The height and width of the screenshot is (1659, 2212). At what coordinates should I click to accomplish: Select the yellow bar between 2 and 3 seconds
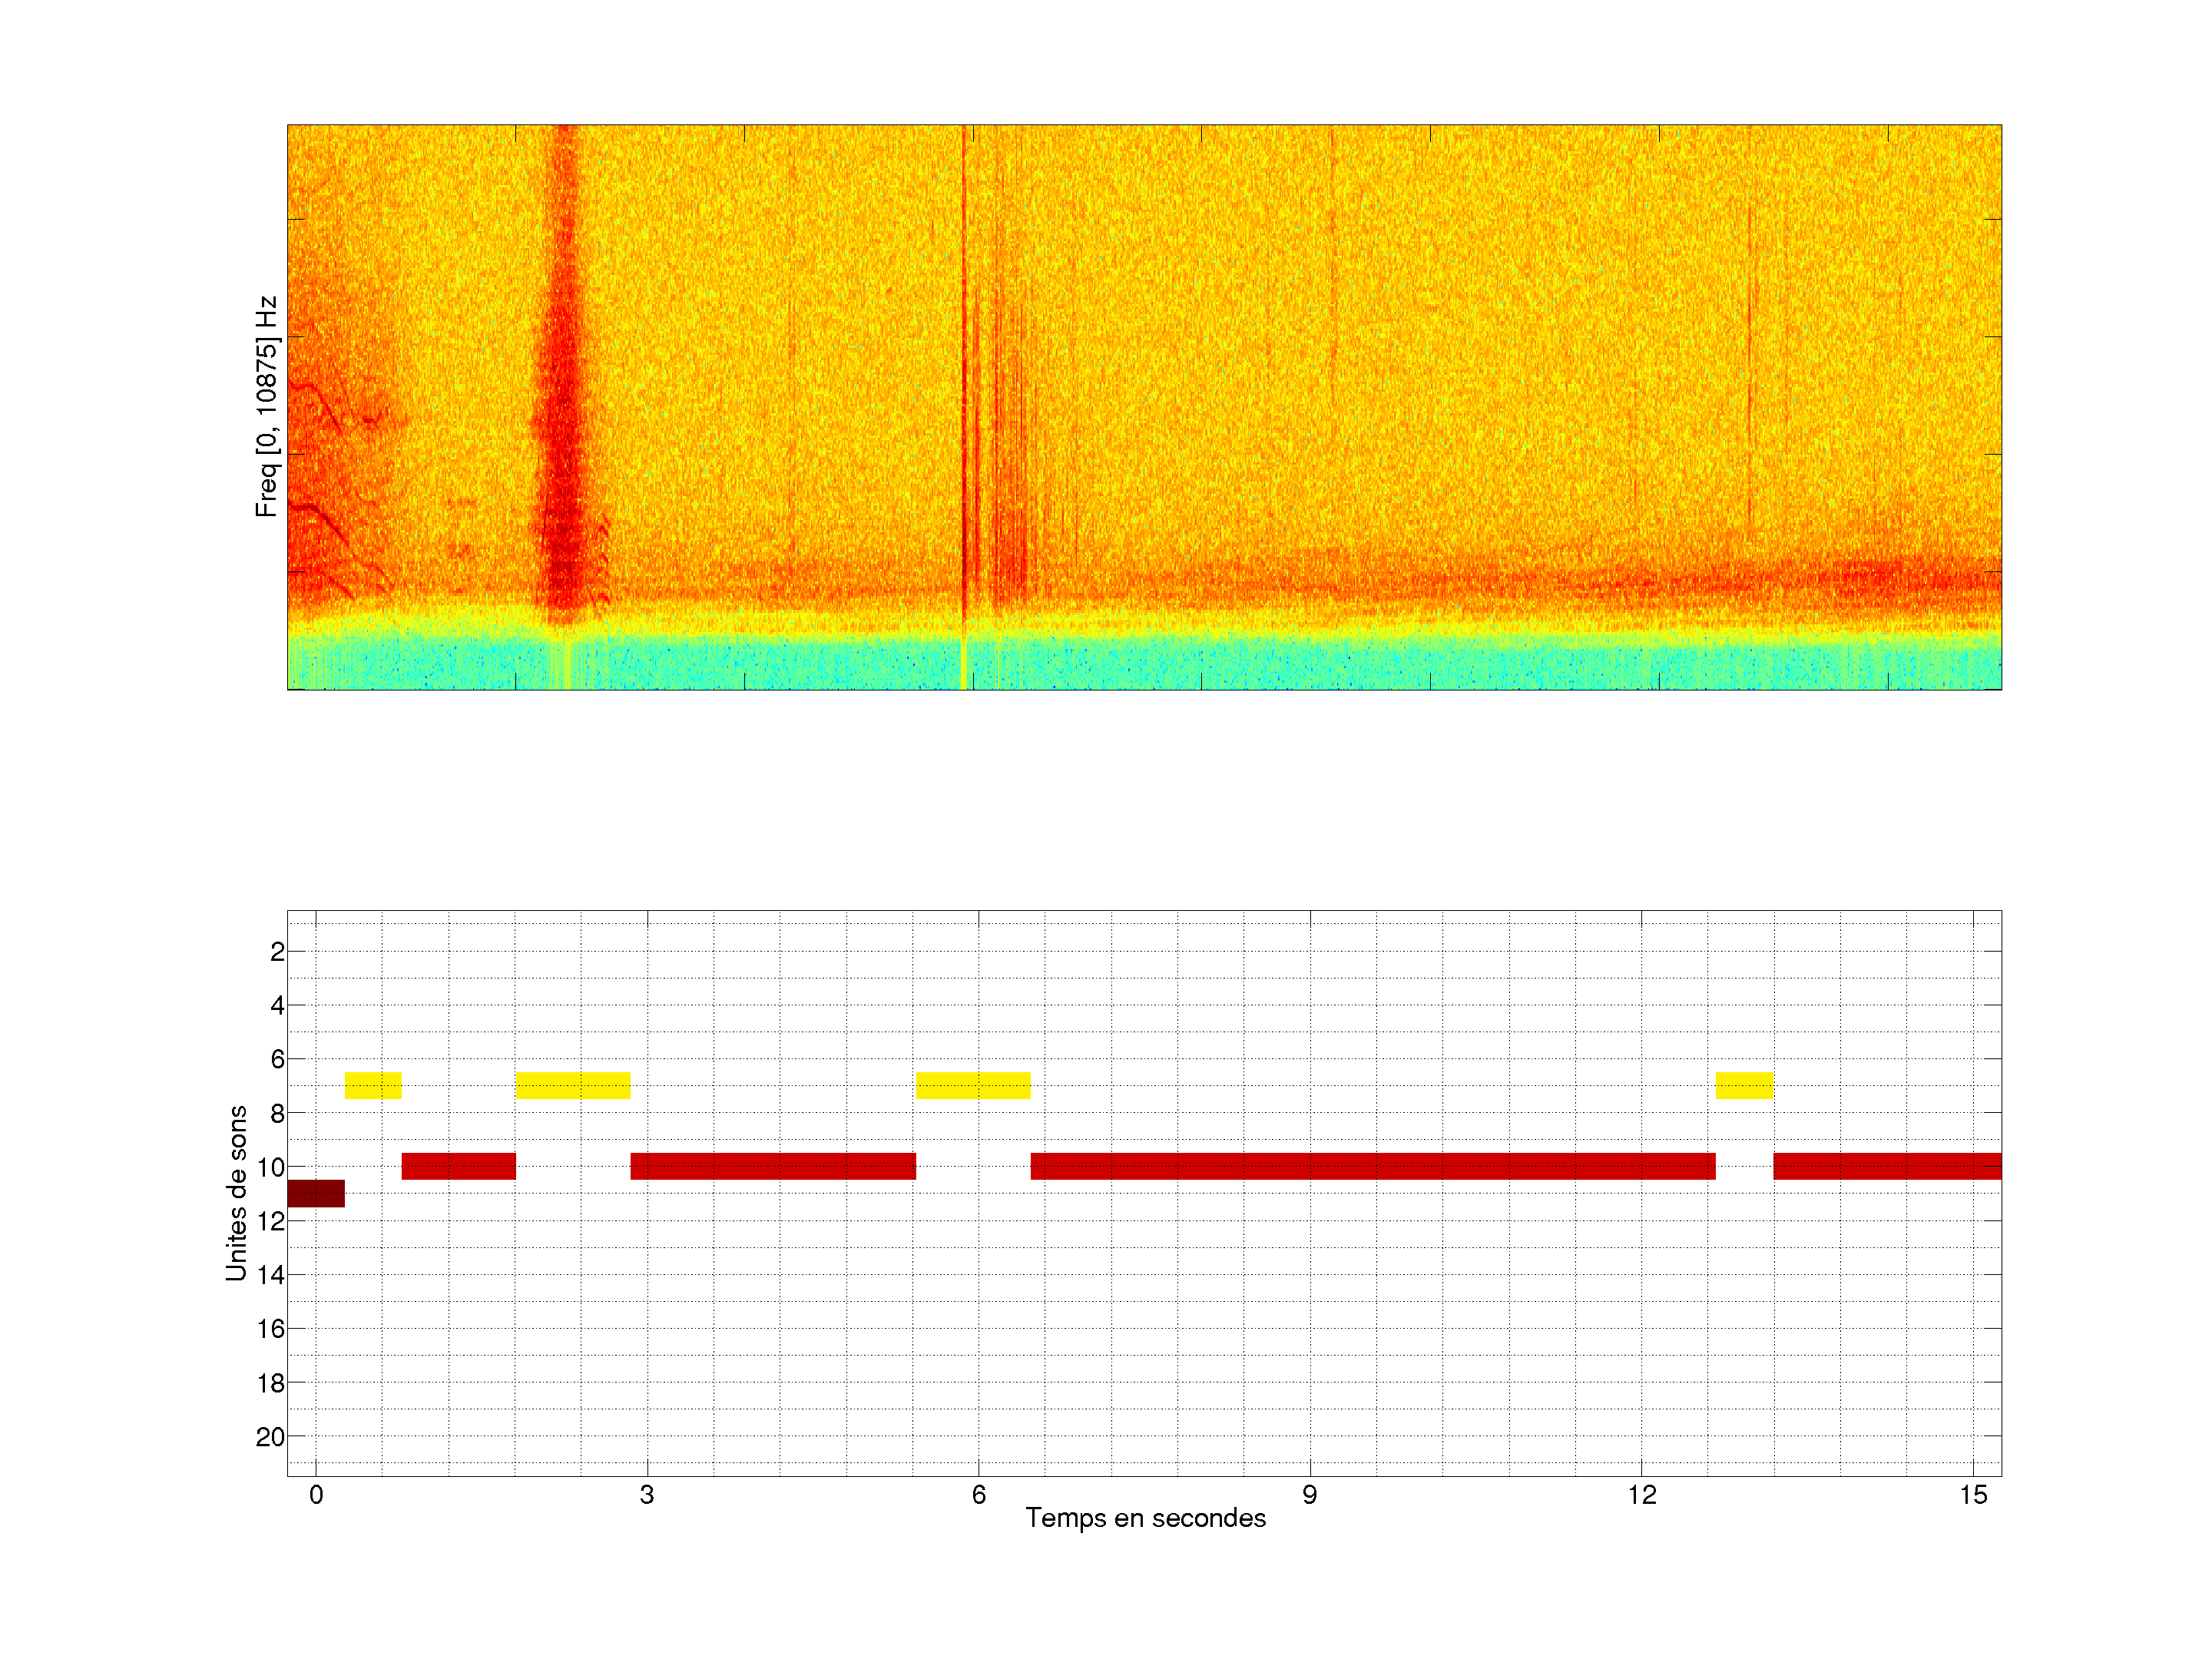coord(573,1085)
